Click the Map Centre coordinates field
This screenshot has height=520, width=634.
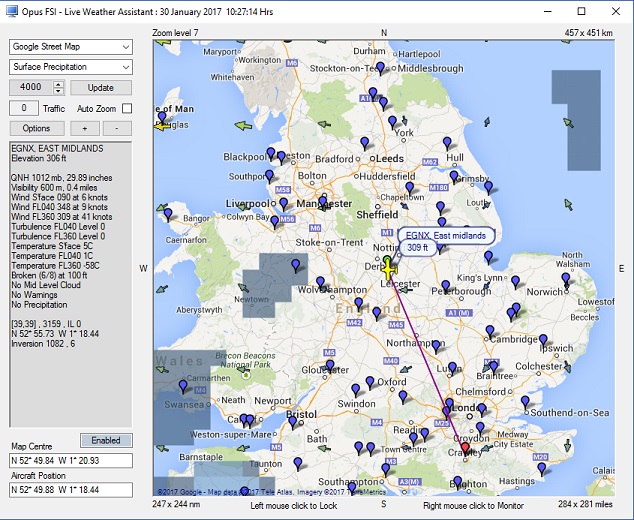coord(71,461)
